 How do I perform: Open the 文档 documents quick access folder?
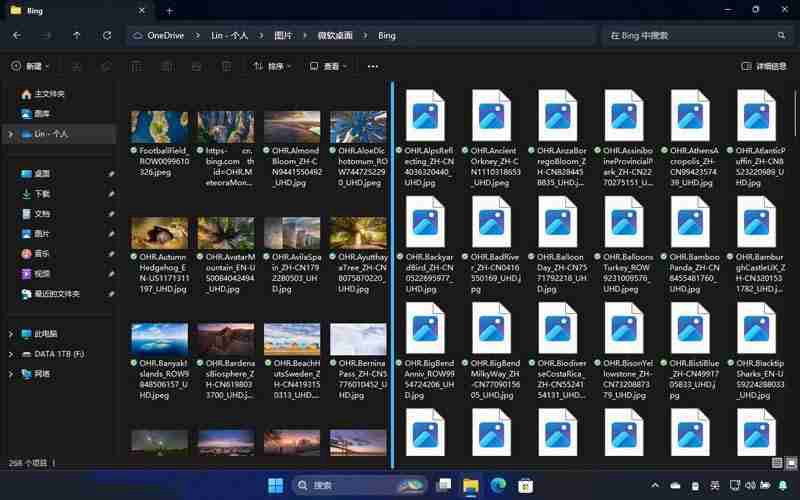click(x=36, y=214)
